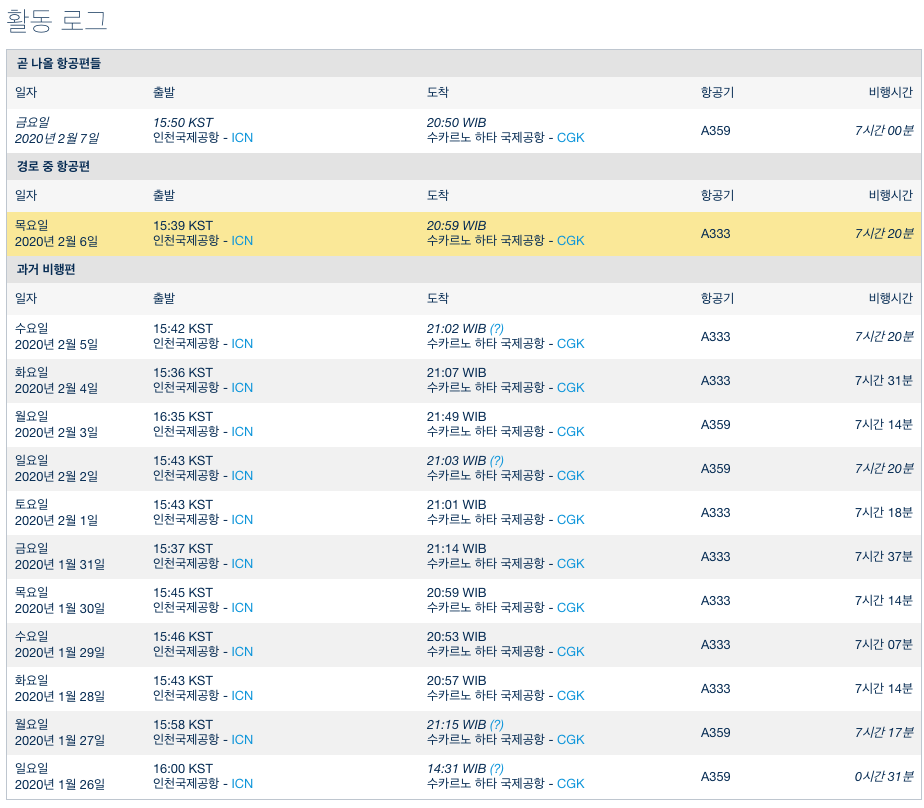
Task: Click A359 aircraft in February 7 row
Action: [x=715, y=131]
